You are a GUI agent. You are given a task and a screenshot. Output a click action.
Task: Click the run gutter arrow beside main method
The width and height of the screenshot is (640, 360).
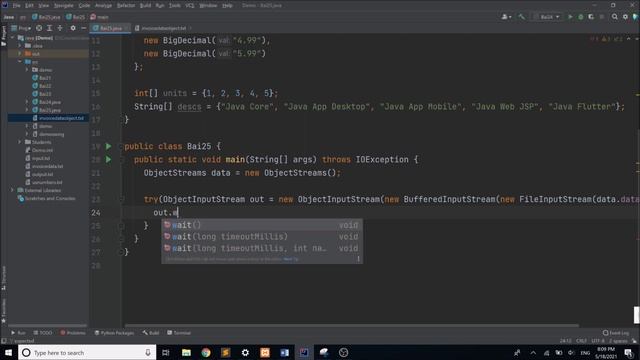[109, 160]
